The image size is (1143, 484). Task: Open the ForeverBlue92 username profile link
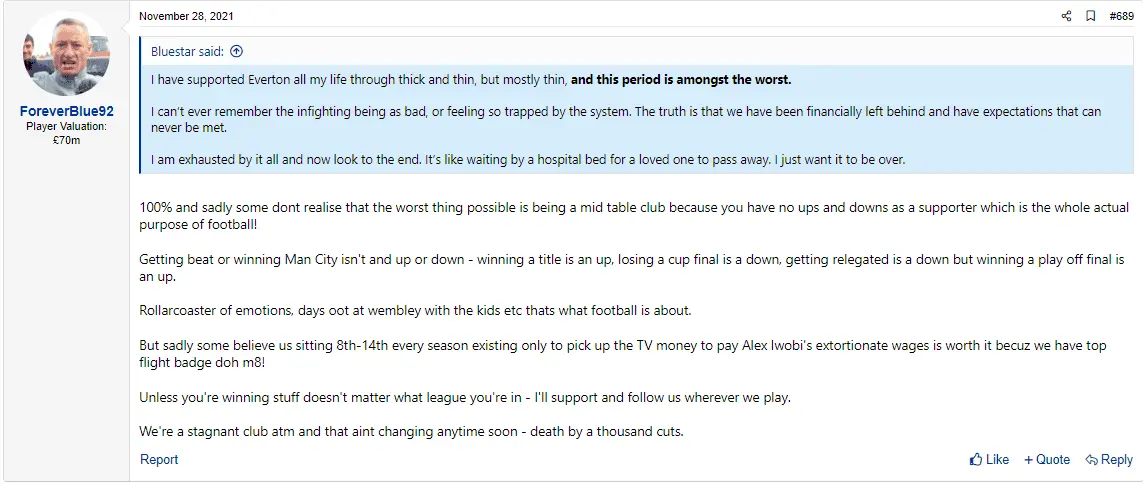(x=66, y=112)
